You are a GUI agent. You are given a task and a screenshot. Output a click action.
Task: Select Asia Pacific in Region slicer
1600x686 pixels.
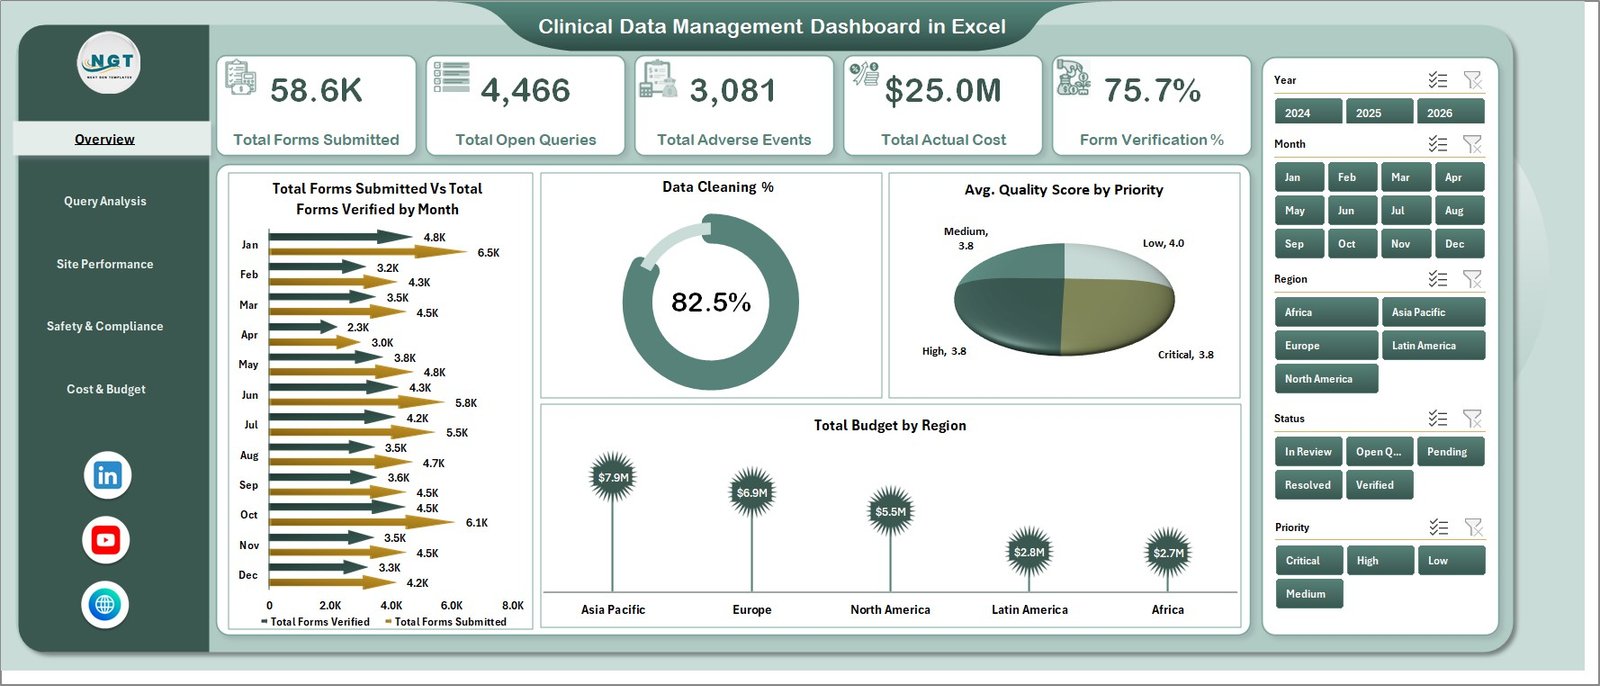click(x=1433, y=312)
